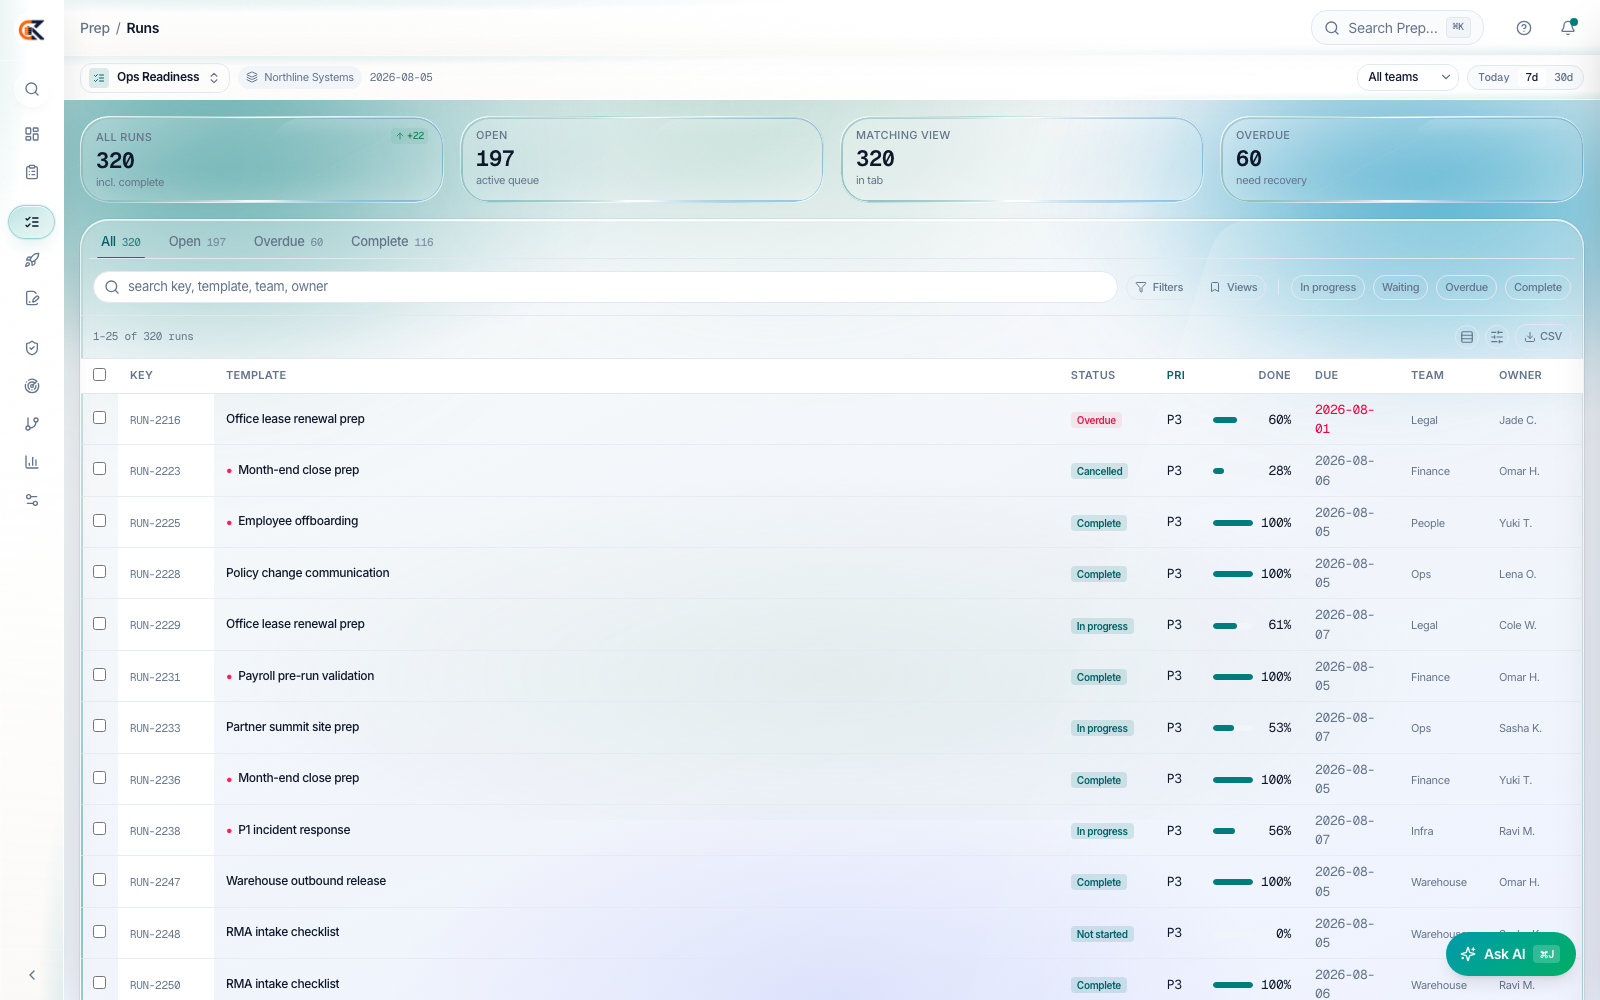Check the RUN-2223 row checkbox
Image resolution: width=1600 pixels, height=1000 pixels.
[x=99, y=468]
